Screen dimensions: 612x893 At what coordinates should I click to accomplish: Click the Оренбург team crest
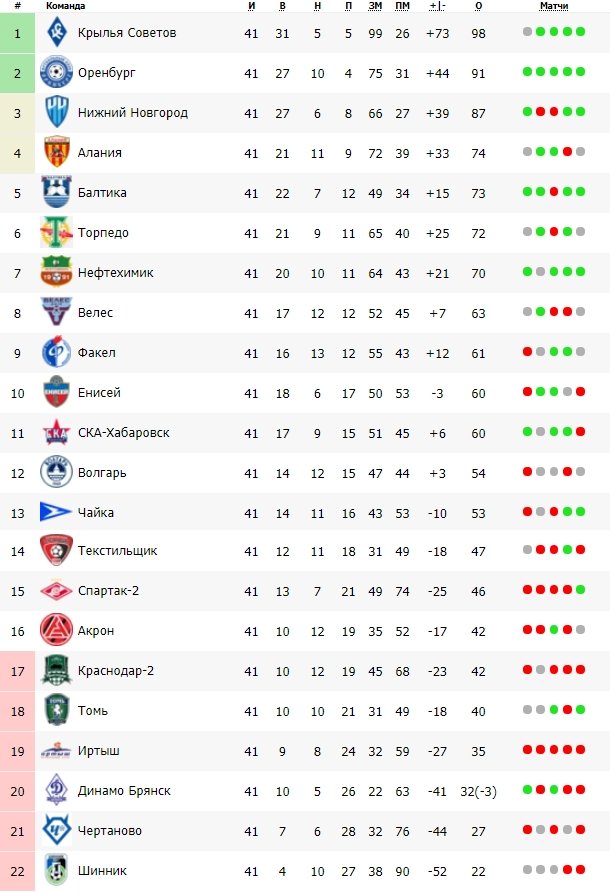[x=56, y=73]
